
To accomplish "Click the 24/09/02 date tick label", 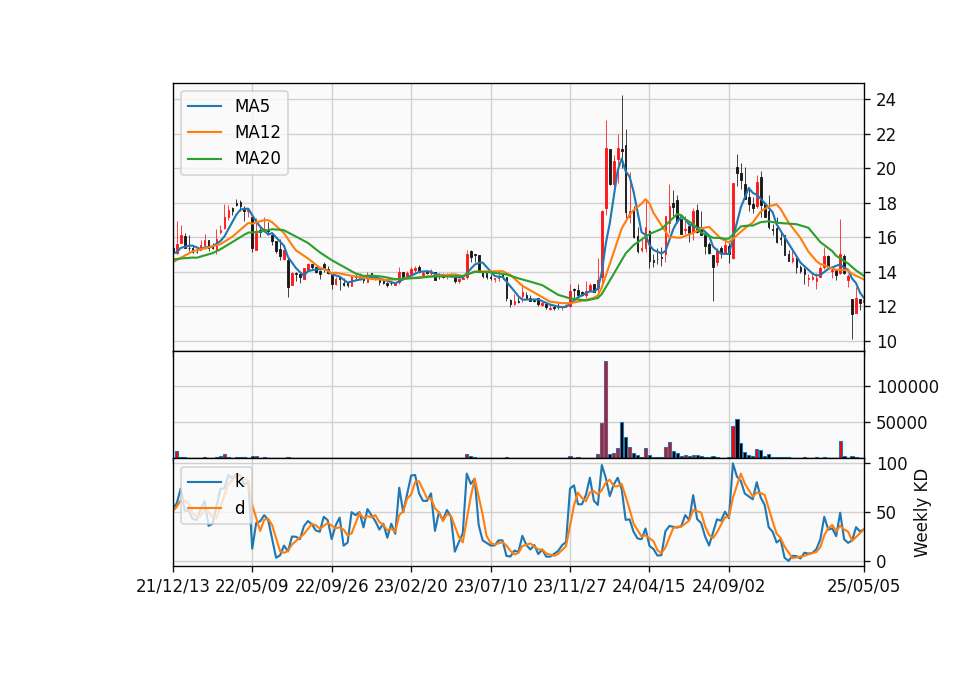I will tap(729, 586).
